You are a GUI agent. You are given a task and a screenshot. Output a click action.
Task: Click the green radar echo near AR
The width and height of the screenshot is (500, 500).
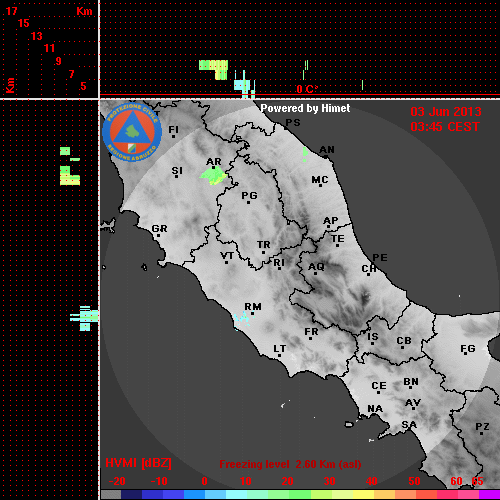(x=213, y=176)
